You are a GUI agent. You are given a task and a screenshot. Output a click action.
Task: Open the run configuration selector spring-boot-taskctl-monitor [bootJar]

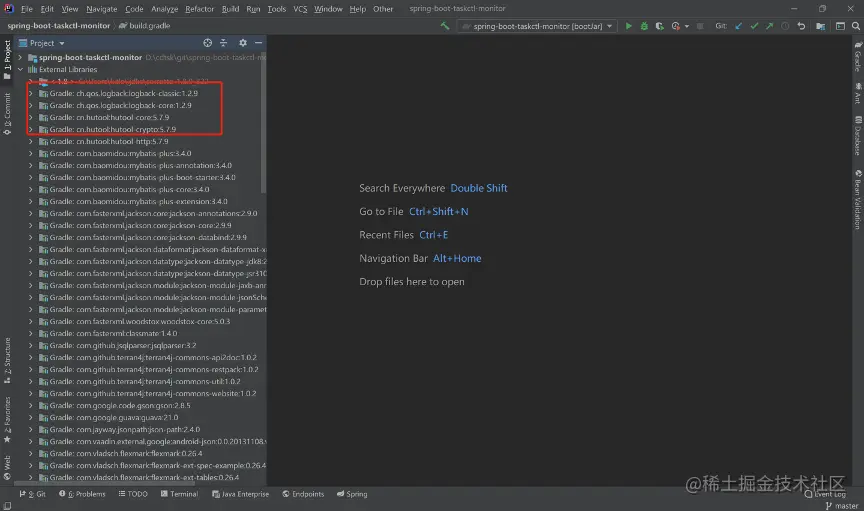537,26
